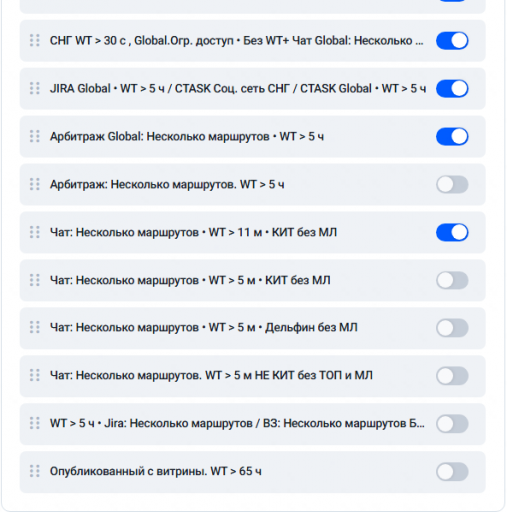507x512 pixels.
Task: Disable the СНГ WT > 30 с toggle
Action: [x=452, y=41]
